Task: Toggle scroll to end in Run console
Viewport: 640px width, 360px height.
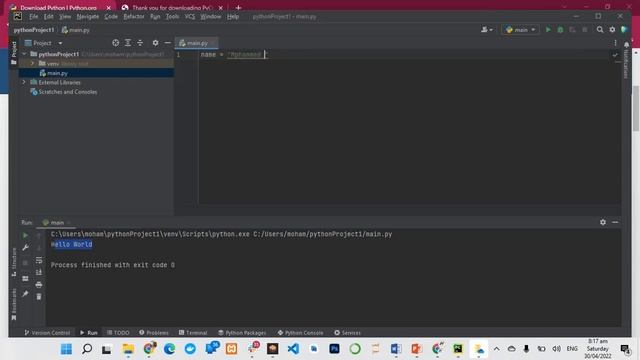Action: click(39, 272)
